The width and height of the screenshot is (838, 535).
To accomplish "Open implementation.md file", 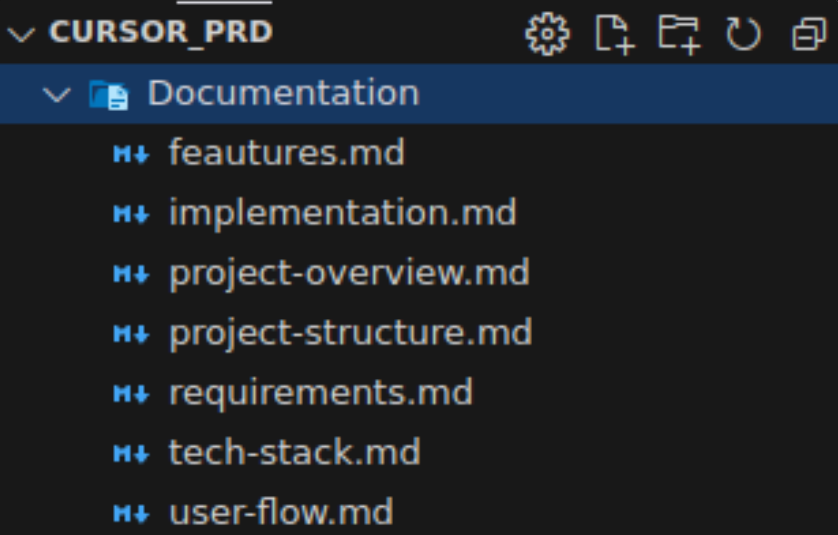I will pyautogui.click(x=342, y=213).
